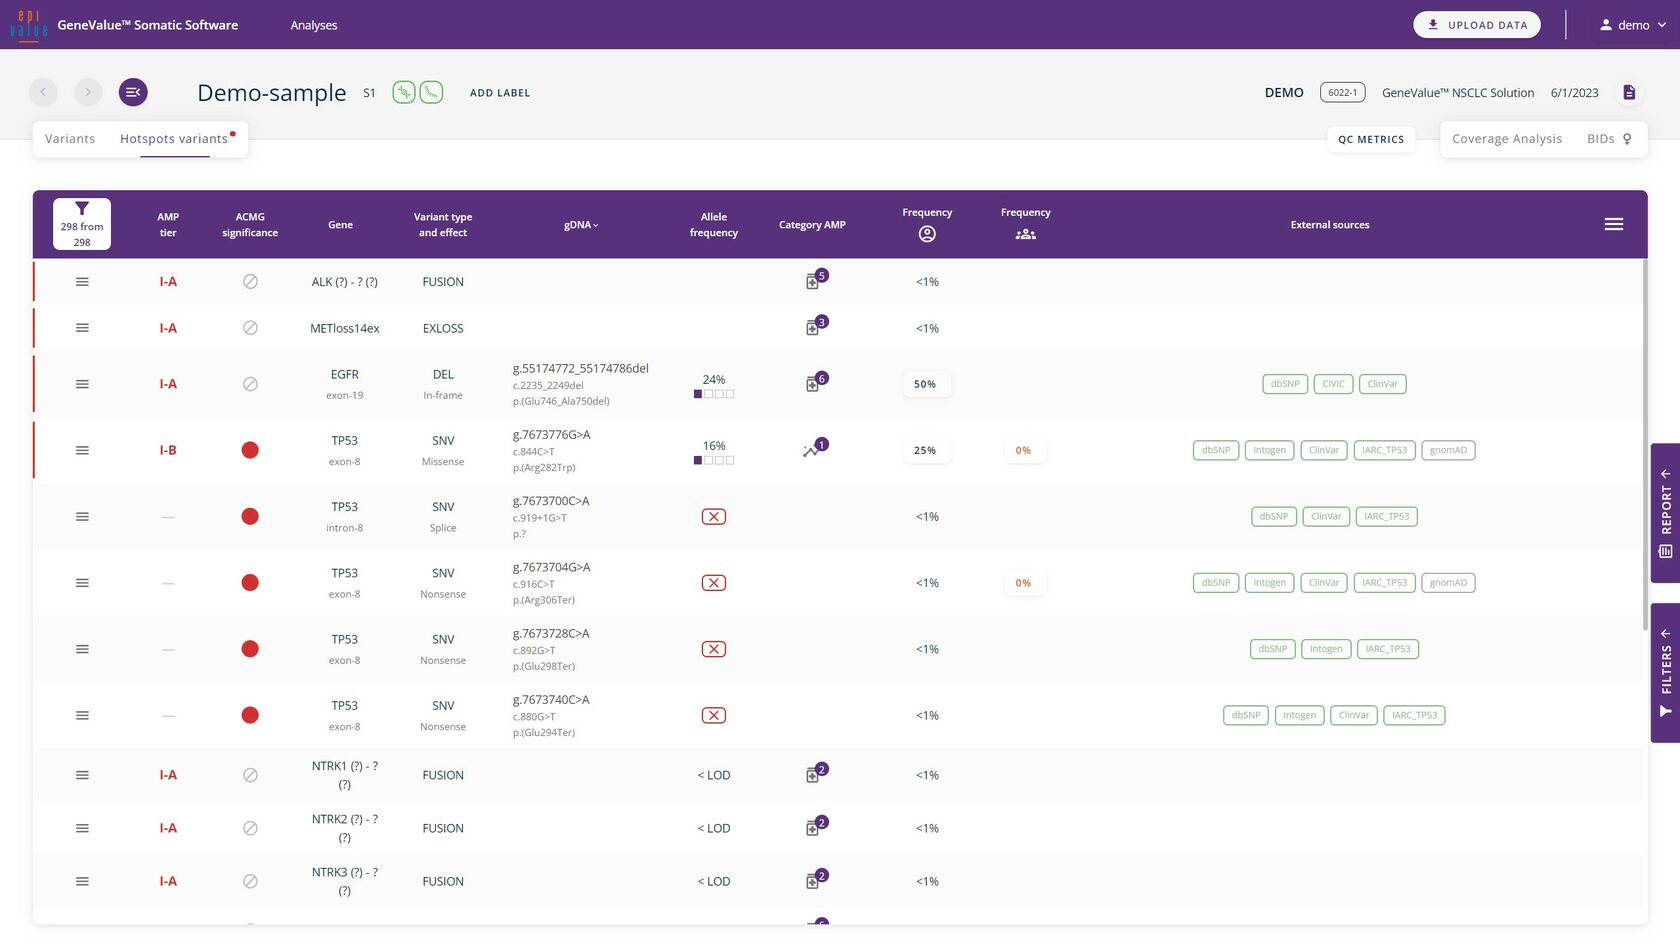Expand the gDNA column dropdown
This screenshot has height=944, width=1680.
(581, 225)
